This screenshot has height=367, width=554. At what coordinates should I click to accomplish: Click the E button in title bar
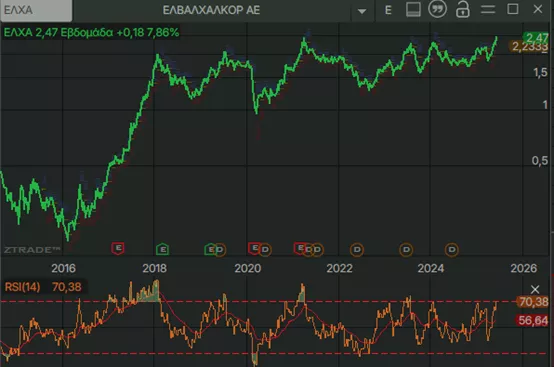tap(388, 10)
